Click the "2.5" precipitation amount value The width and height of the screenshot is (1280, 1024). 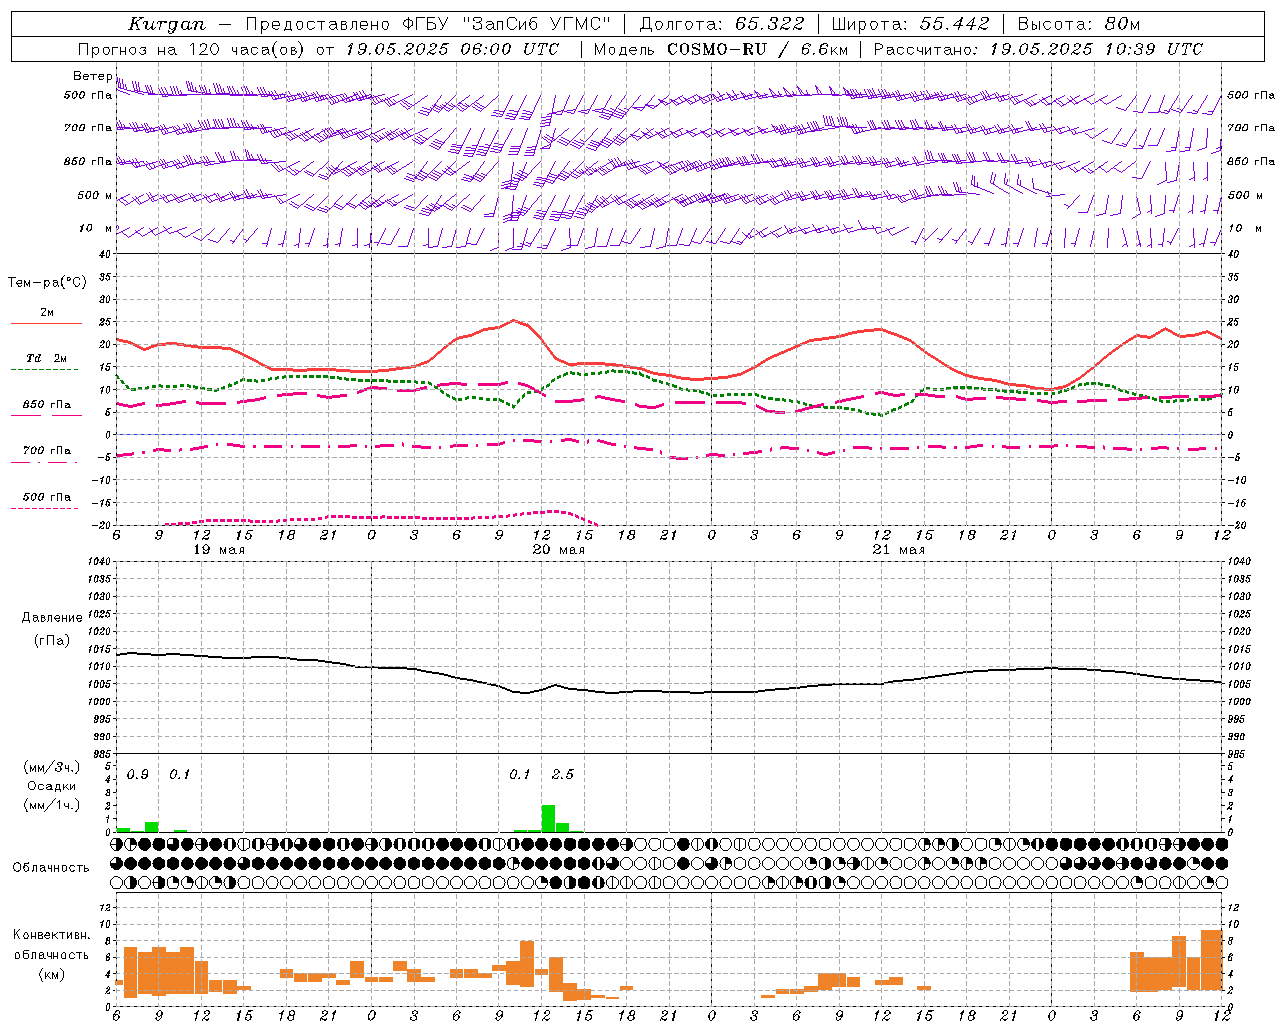[562, 775]
